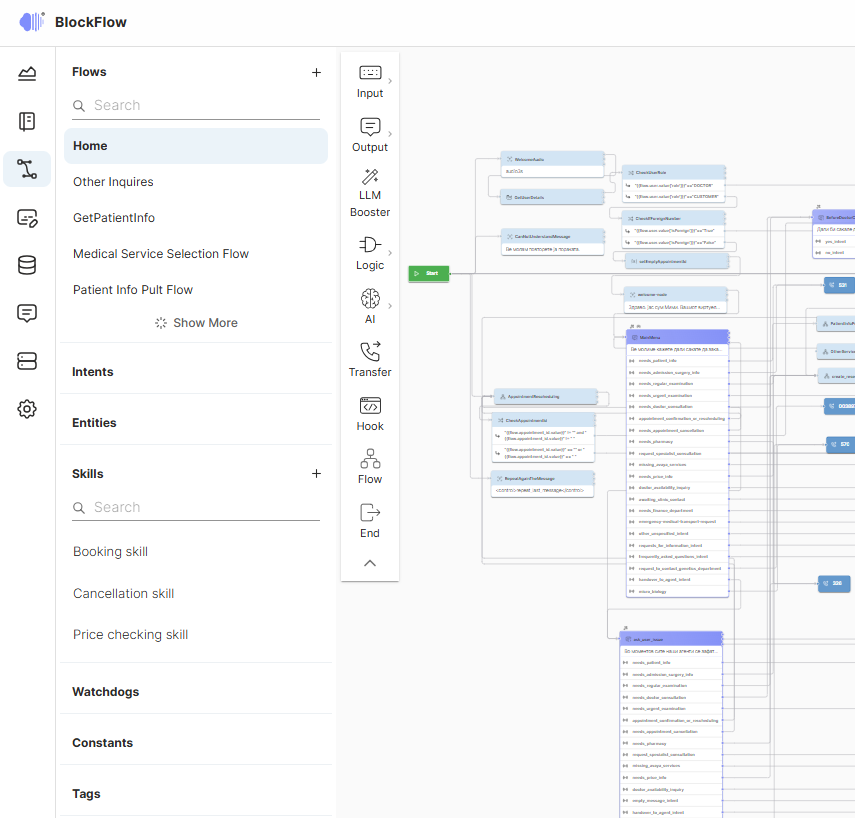Open the card-edit icon in left rail
855x818 pixels.
click(x=27, y=218)
